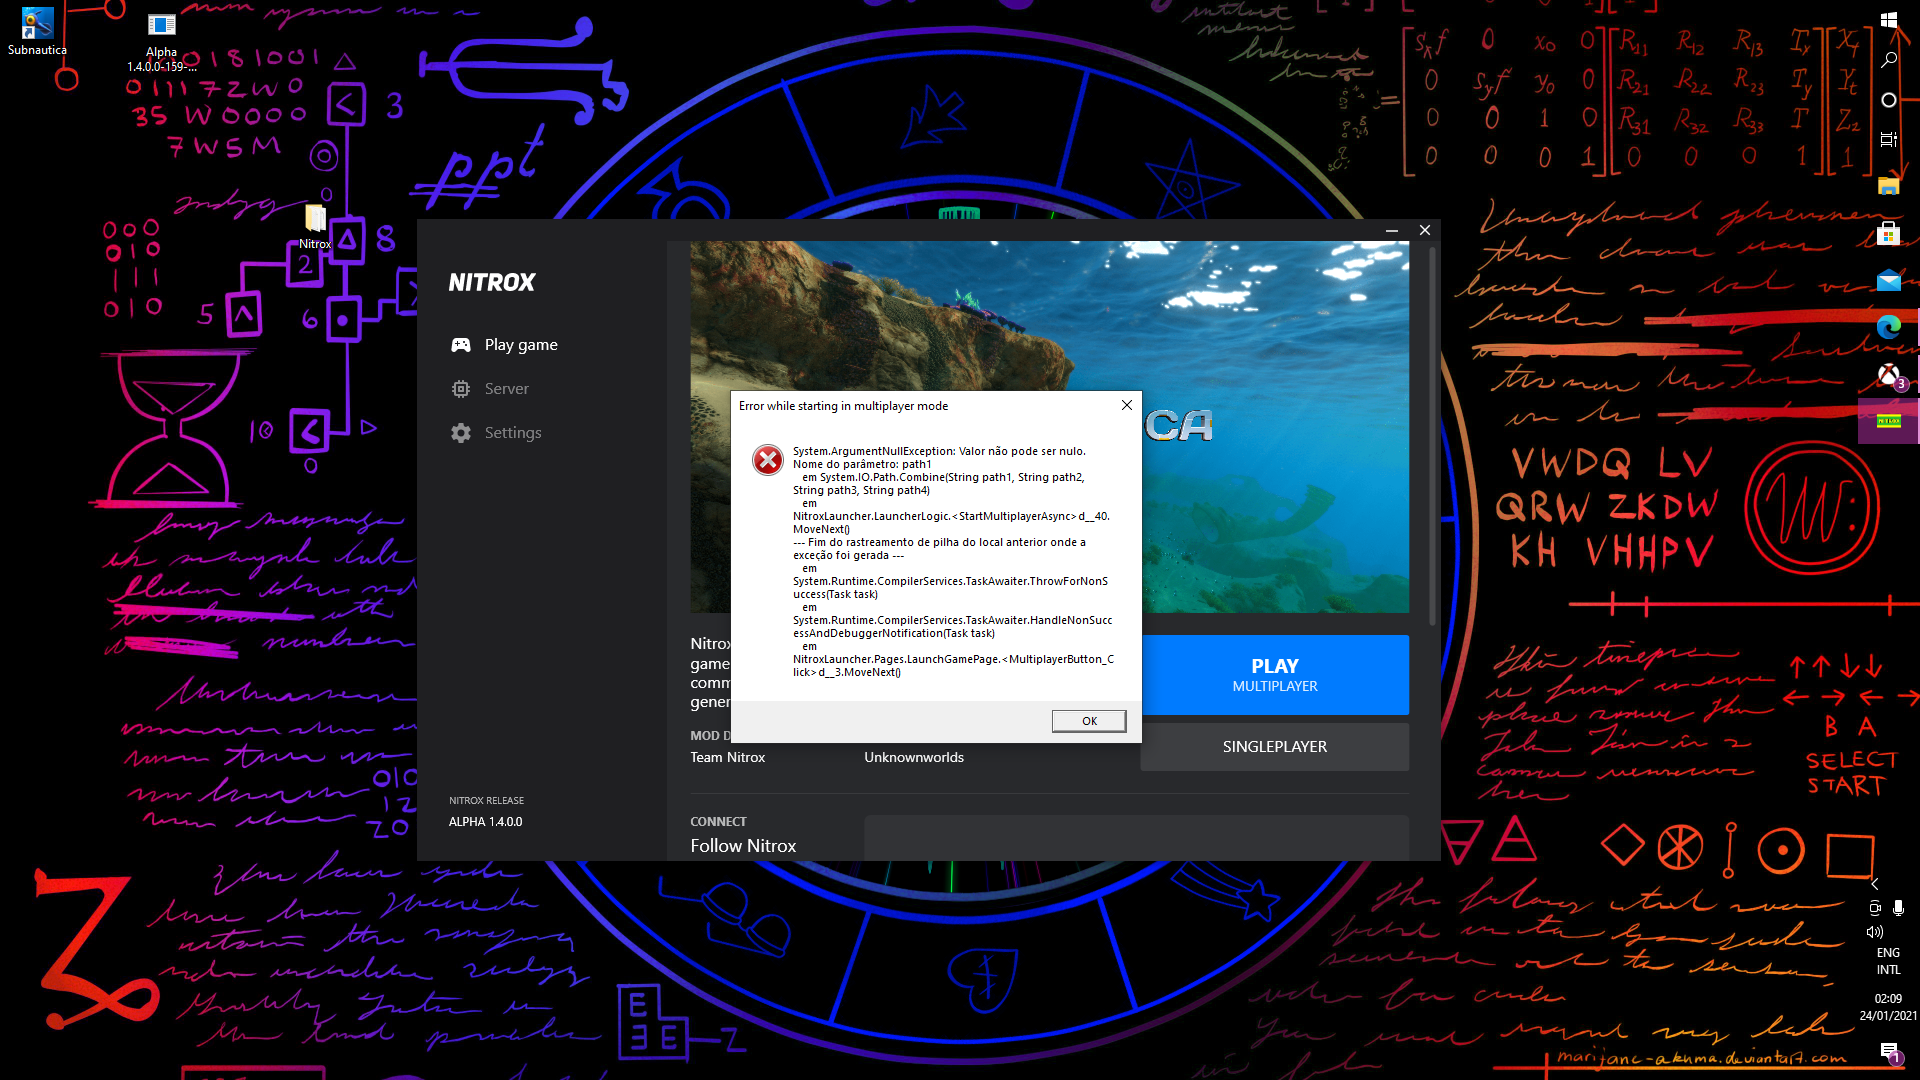1920x1080 pixels.
Task: Click Nitrox launcher taskbar icon
Action: (x=1888, y=421)
